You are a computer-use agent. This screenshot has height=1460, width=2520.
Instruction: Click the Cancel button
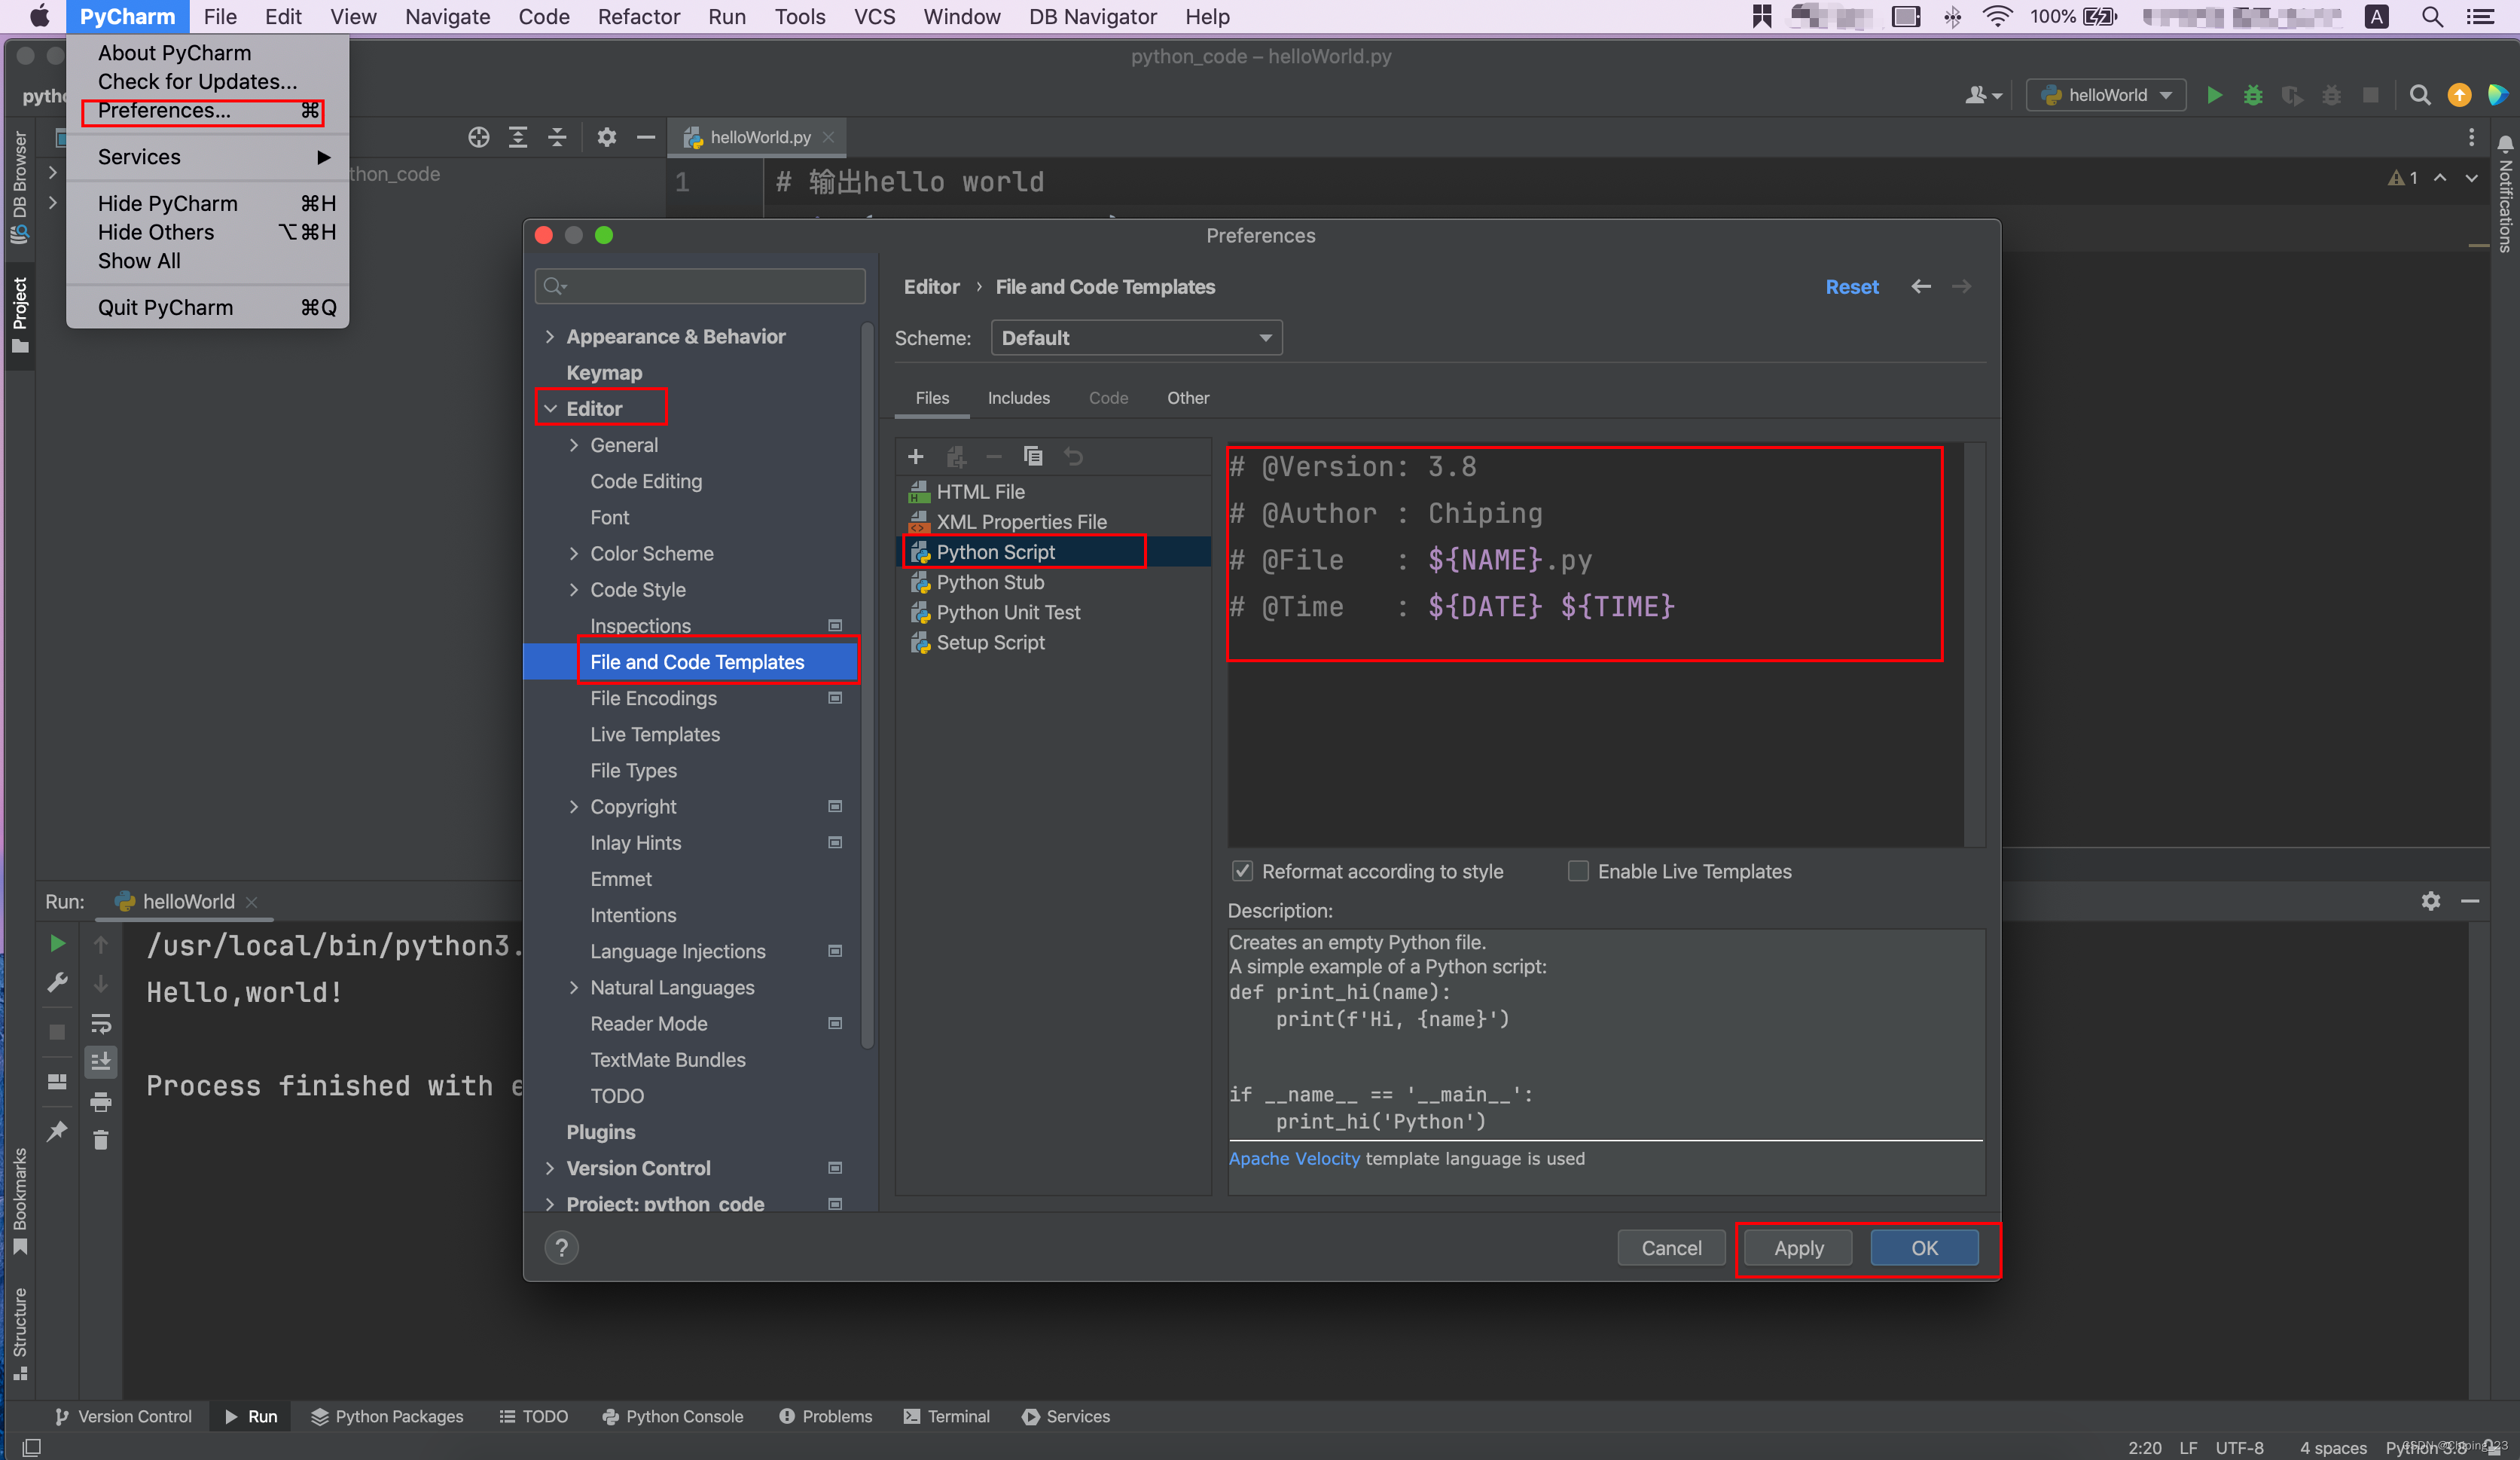coord(1671,1247)
